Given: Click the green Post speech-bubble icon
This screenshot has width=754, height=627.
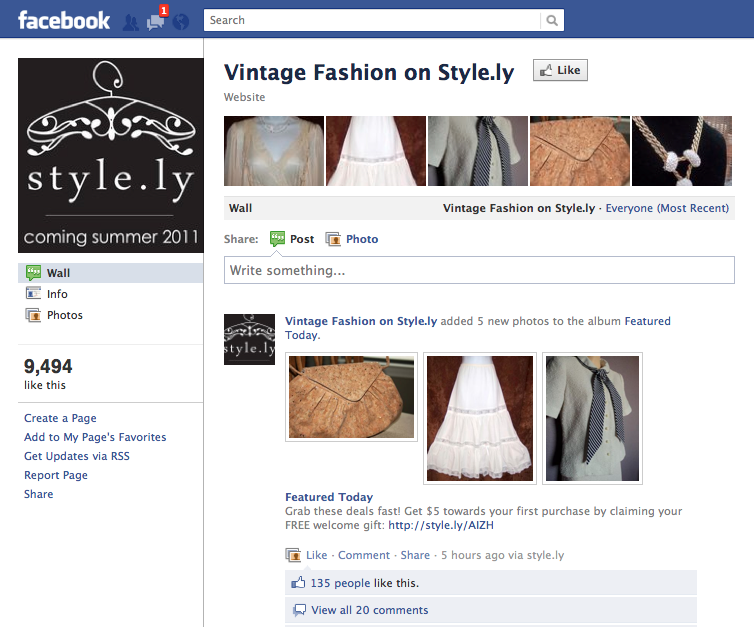Looking at the screenshot, I should [277, 238].
